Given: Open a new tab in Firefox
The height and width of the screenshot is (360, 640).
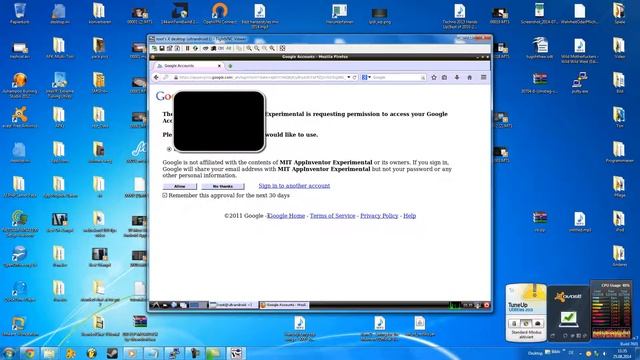Looking at the screenshot, I should [x=230, y=66].
